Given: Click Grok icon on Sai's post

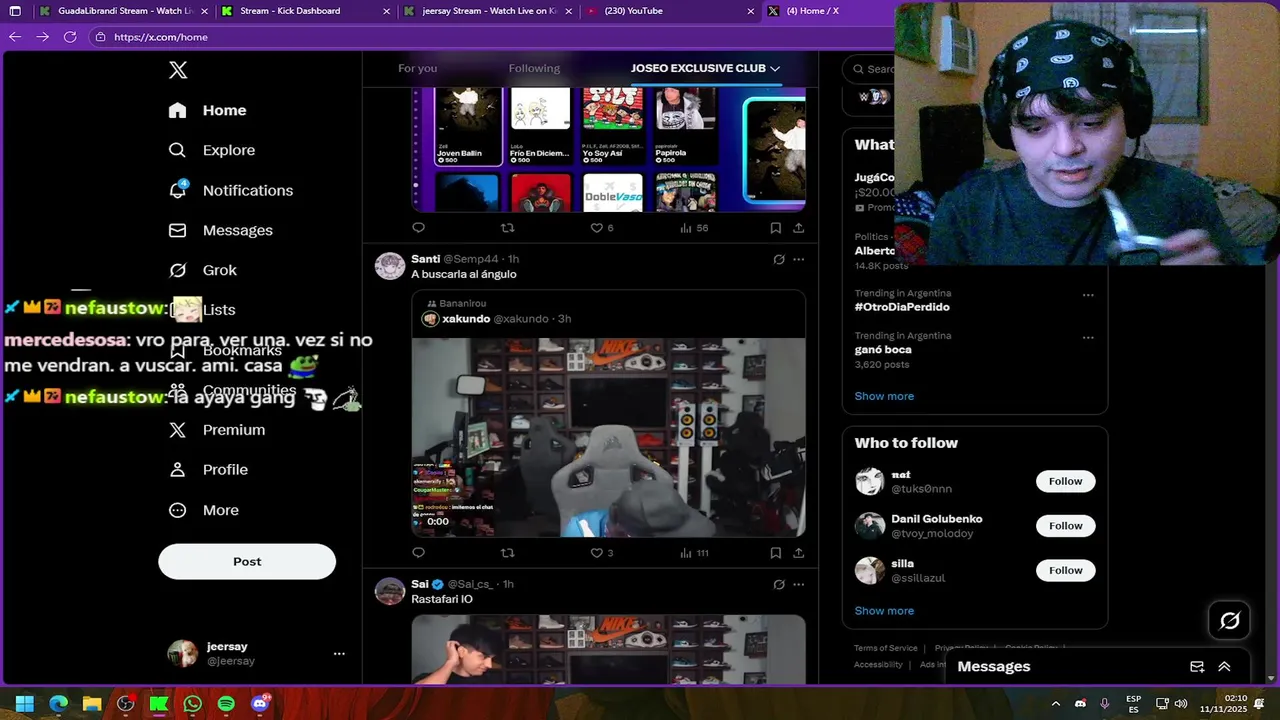Looking at the screenshot, I should coord(779,584).
